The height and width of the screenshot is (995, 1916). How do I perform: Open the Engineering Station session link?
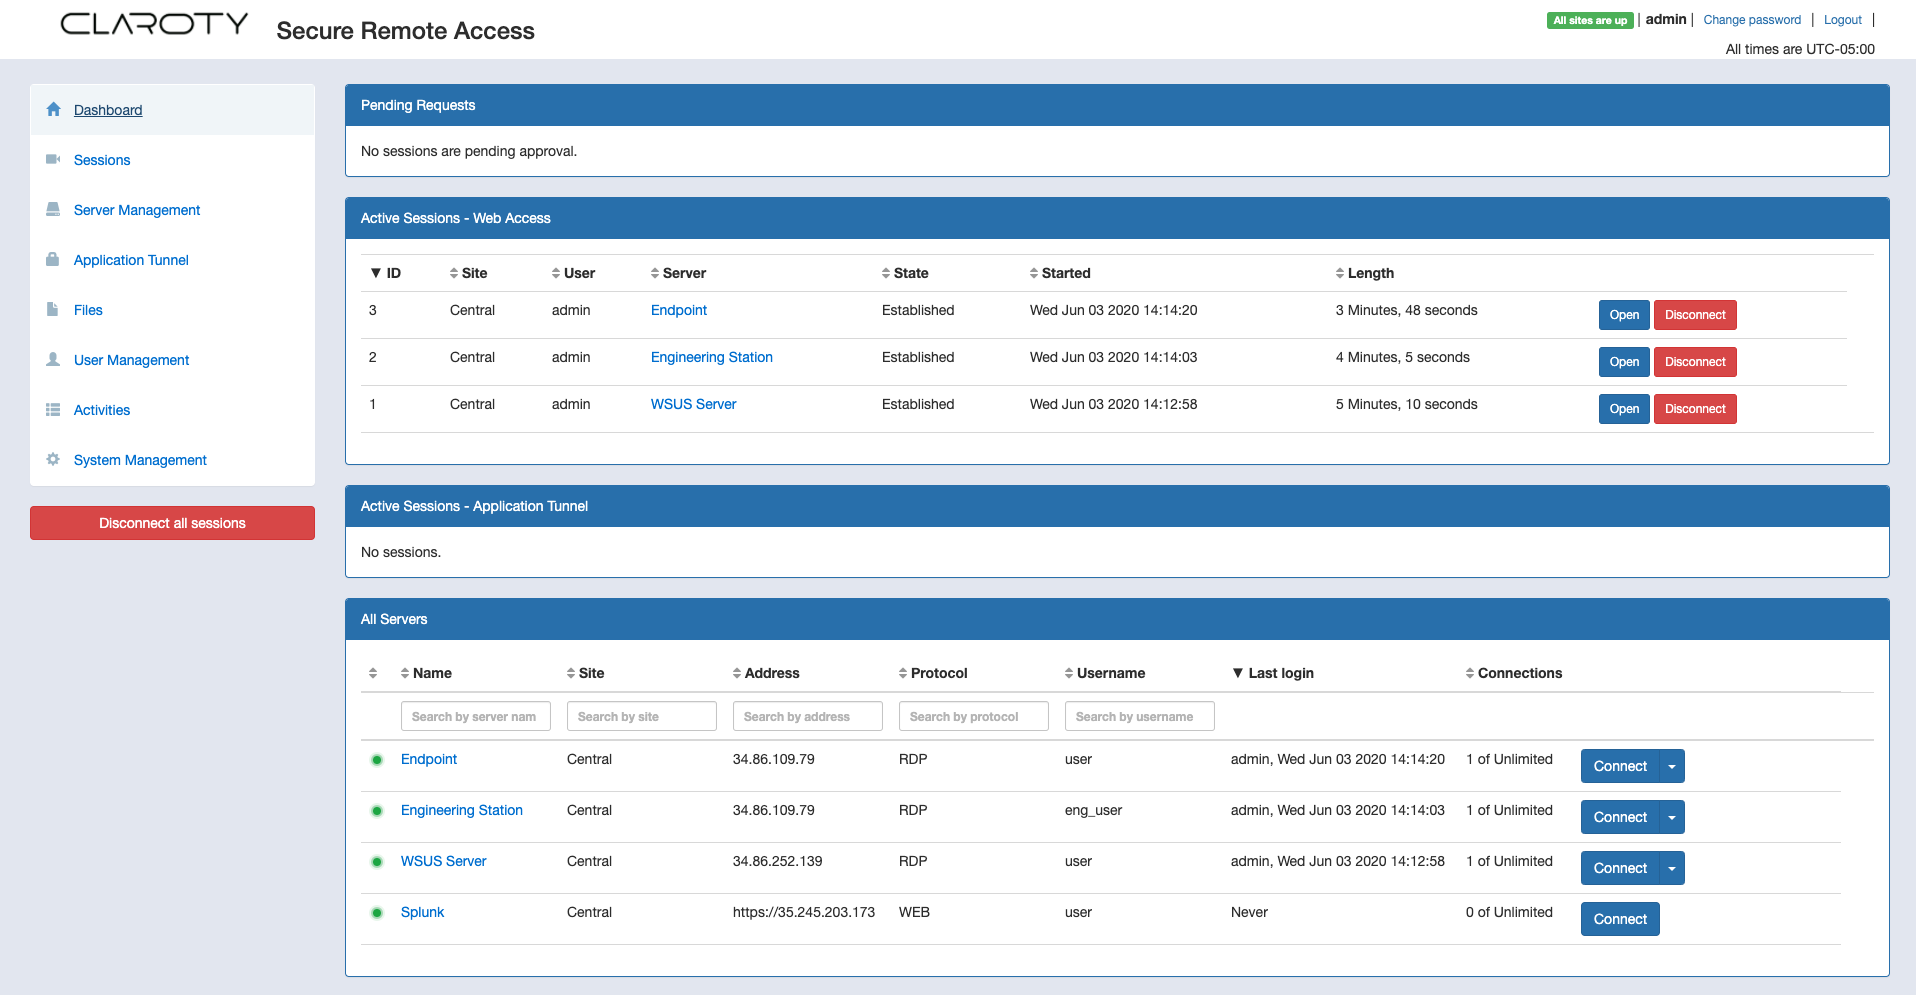tap(711, 357)
